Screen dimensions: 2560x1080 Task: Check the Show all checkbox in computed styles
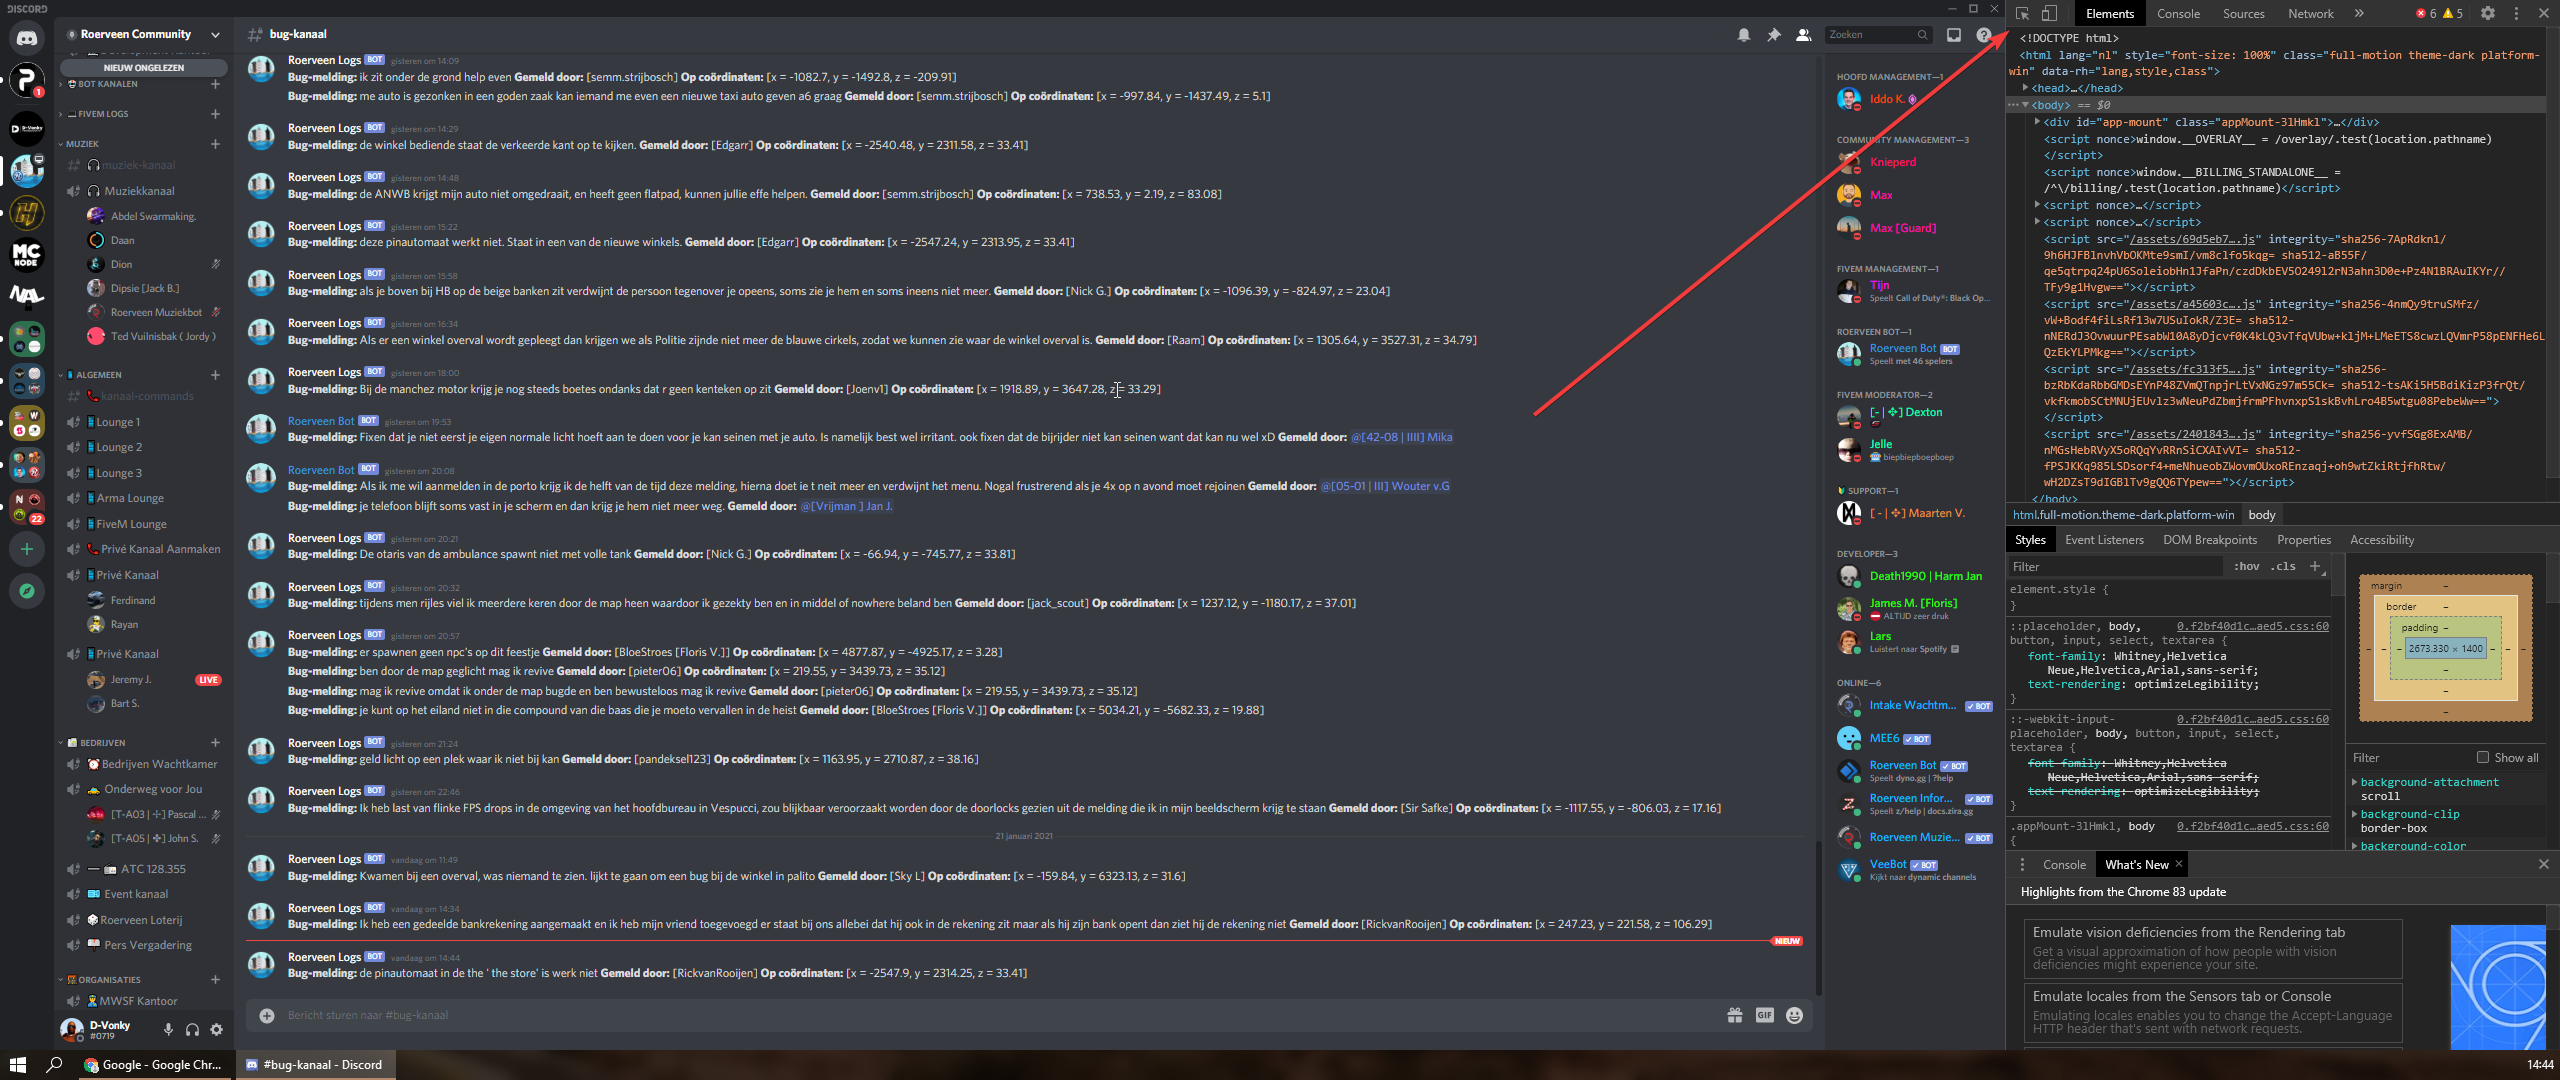[x=2482, y=757]
